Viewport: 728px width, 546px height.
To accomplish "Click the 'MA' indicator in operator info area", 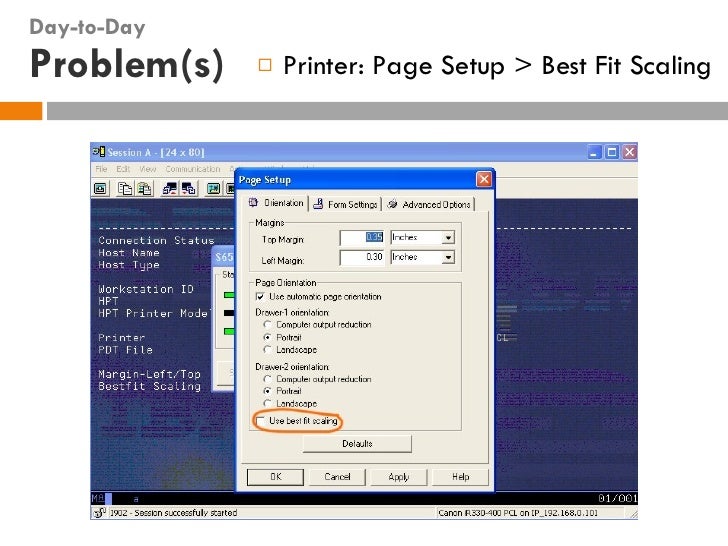I will (98, 499).
